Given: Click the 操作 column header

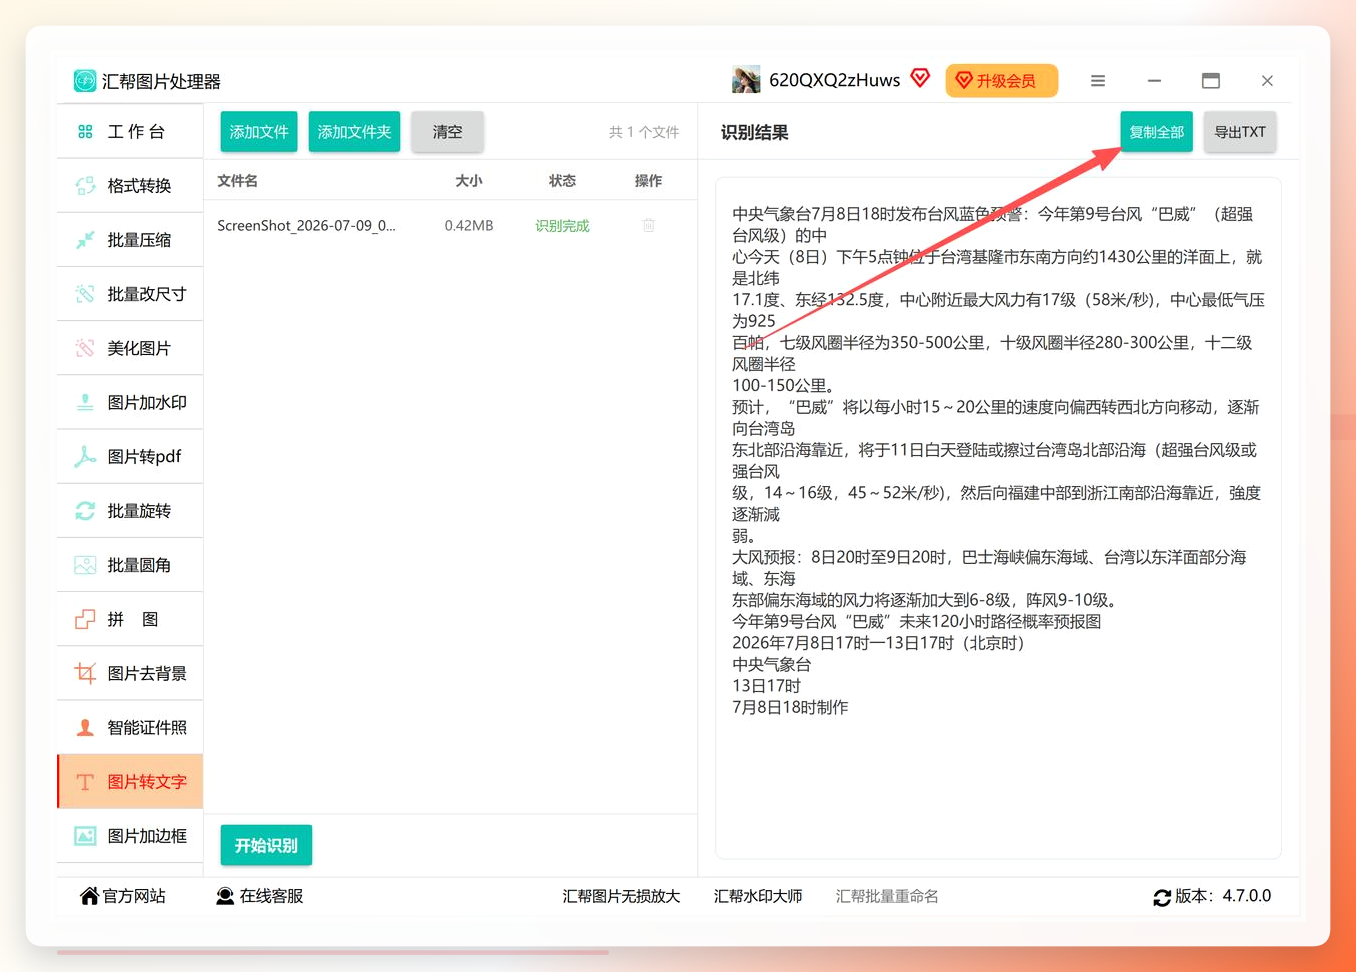Looking at the screenshot, I should click(648, 181).
